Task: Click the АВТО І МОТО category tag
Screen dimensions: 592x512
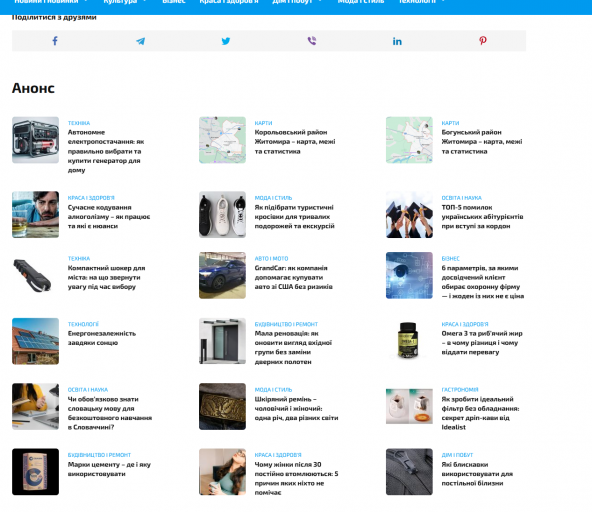Action: coord(271,259)
